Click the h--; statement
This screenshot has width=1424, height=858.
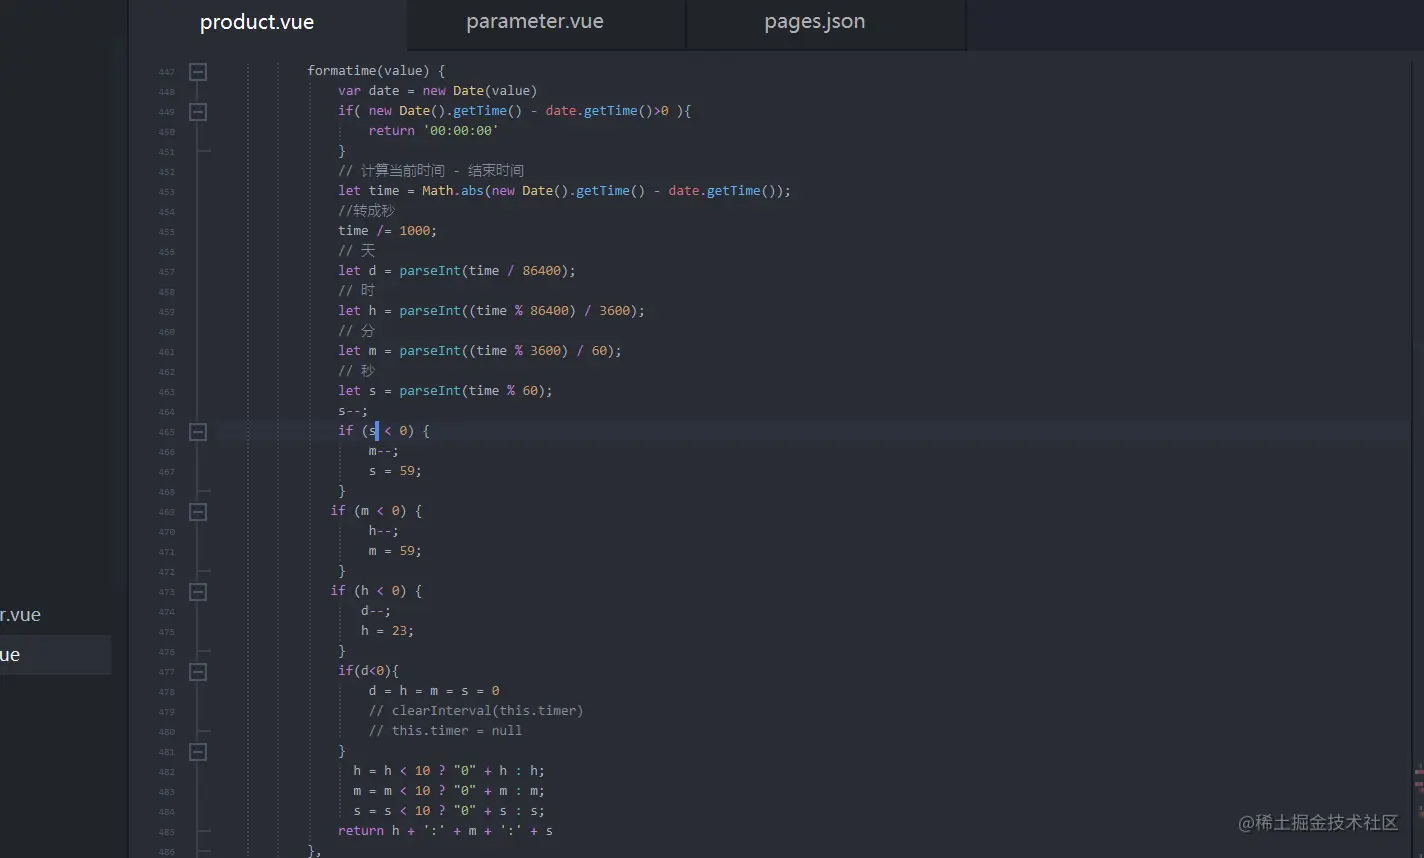point(383,531)
